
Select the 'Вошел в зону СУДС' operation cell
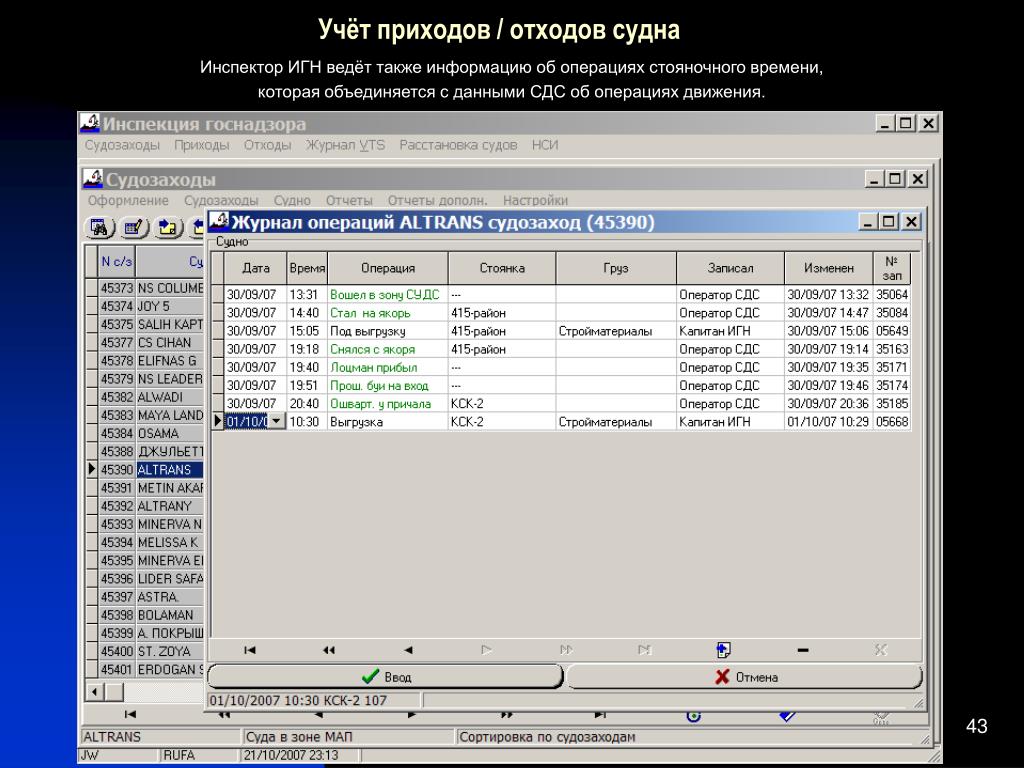(x=388, y=295)
